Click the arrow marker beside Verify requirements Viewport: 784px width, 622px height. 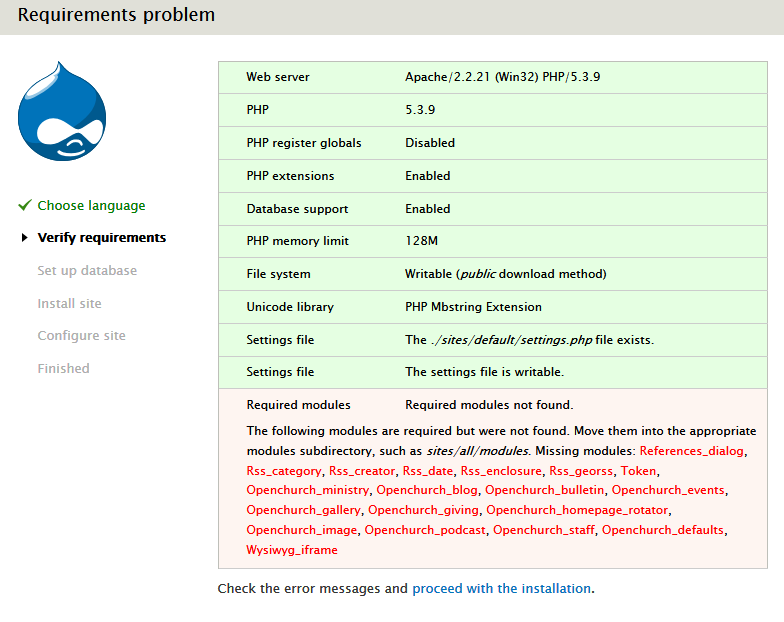24,238
